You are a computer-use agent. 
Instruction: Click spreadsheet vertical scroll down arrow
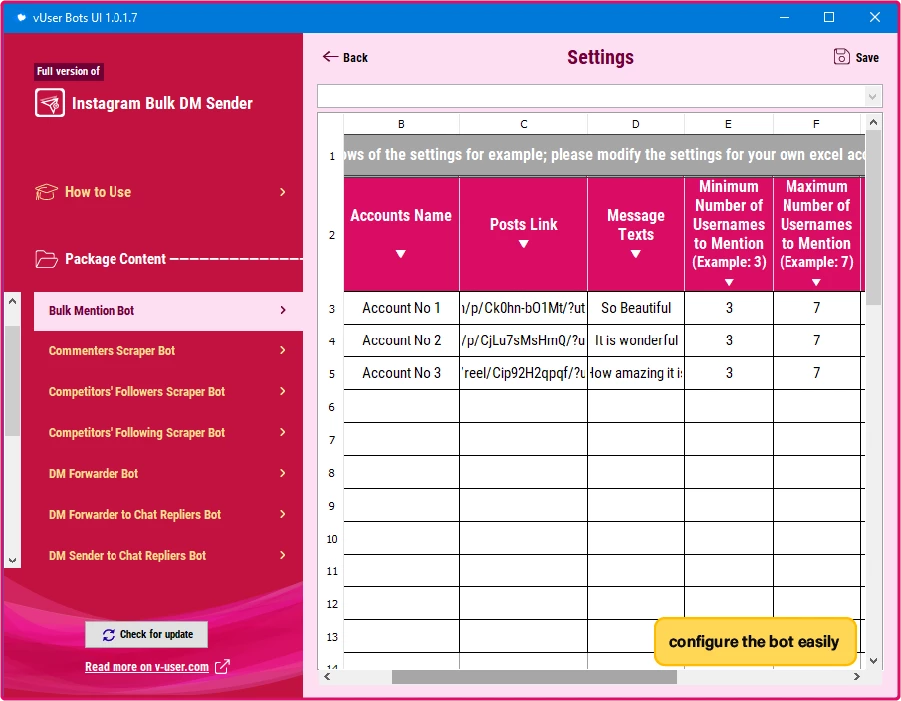[x=873, y=661]
